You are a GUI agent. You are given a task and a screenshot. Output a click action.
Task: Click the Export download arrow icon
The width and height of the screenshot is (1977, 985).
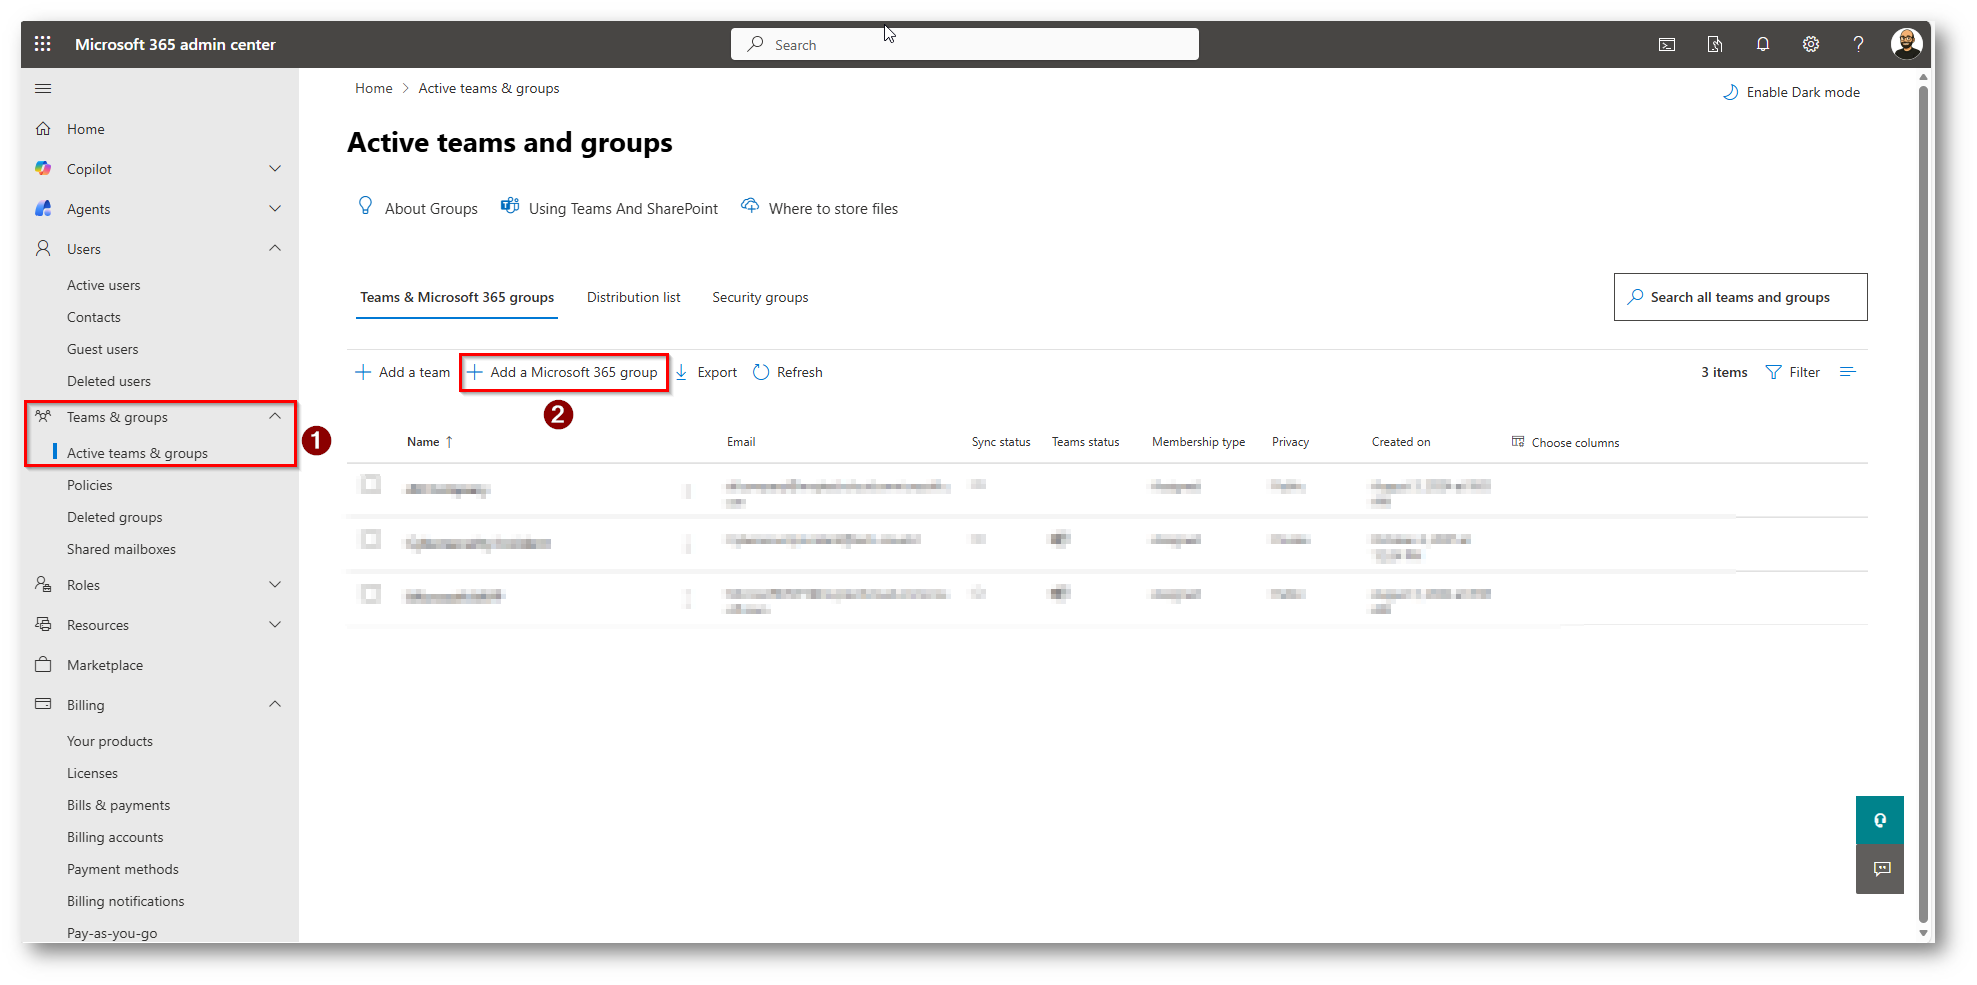[x=681, y=372]
